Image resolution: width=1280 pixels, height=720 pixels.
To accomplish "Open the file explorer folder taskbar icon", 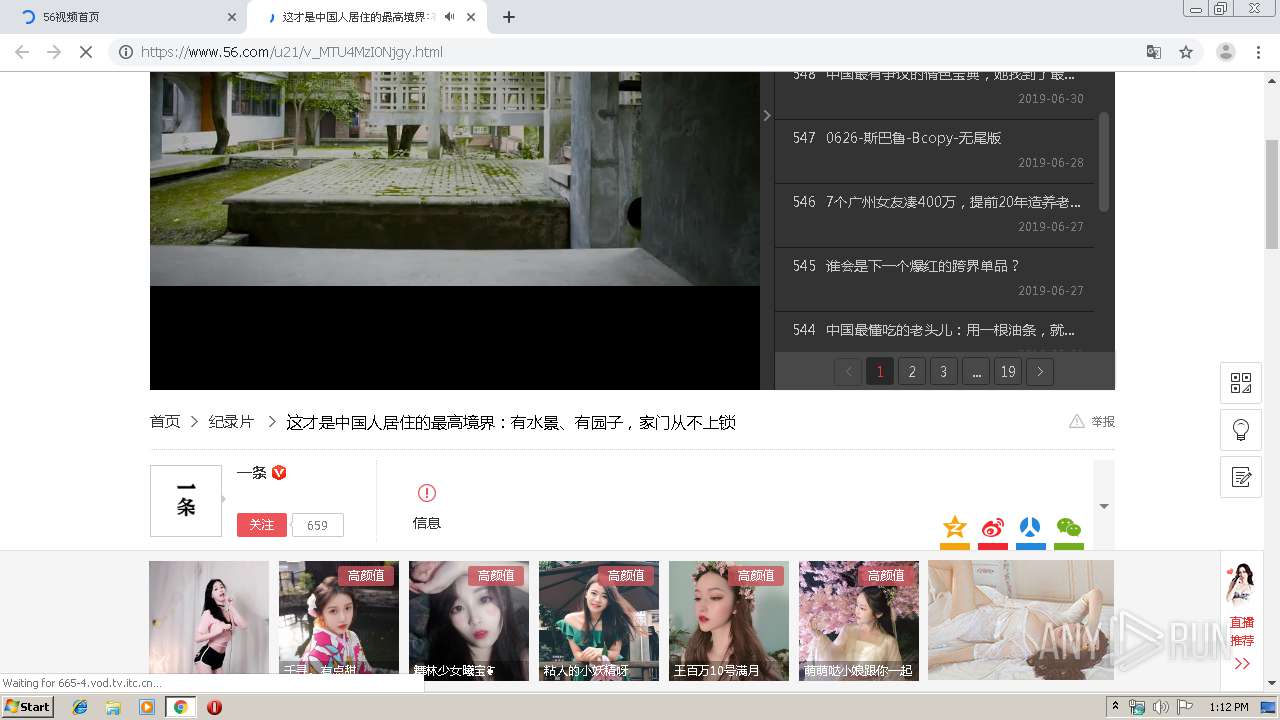I will pyautogui.click(x=113, y=707).
